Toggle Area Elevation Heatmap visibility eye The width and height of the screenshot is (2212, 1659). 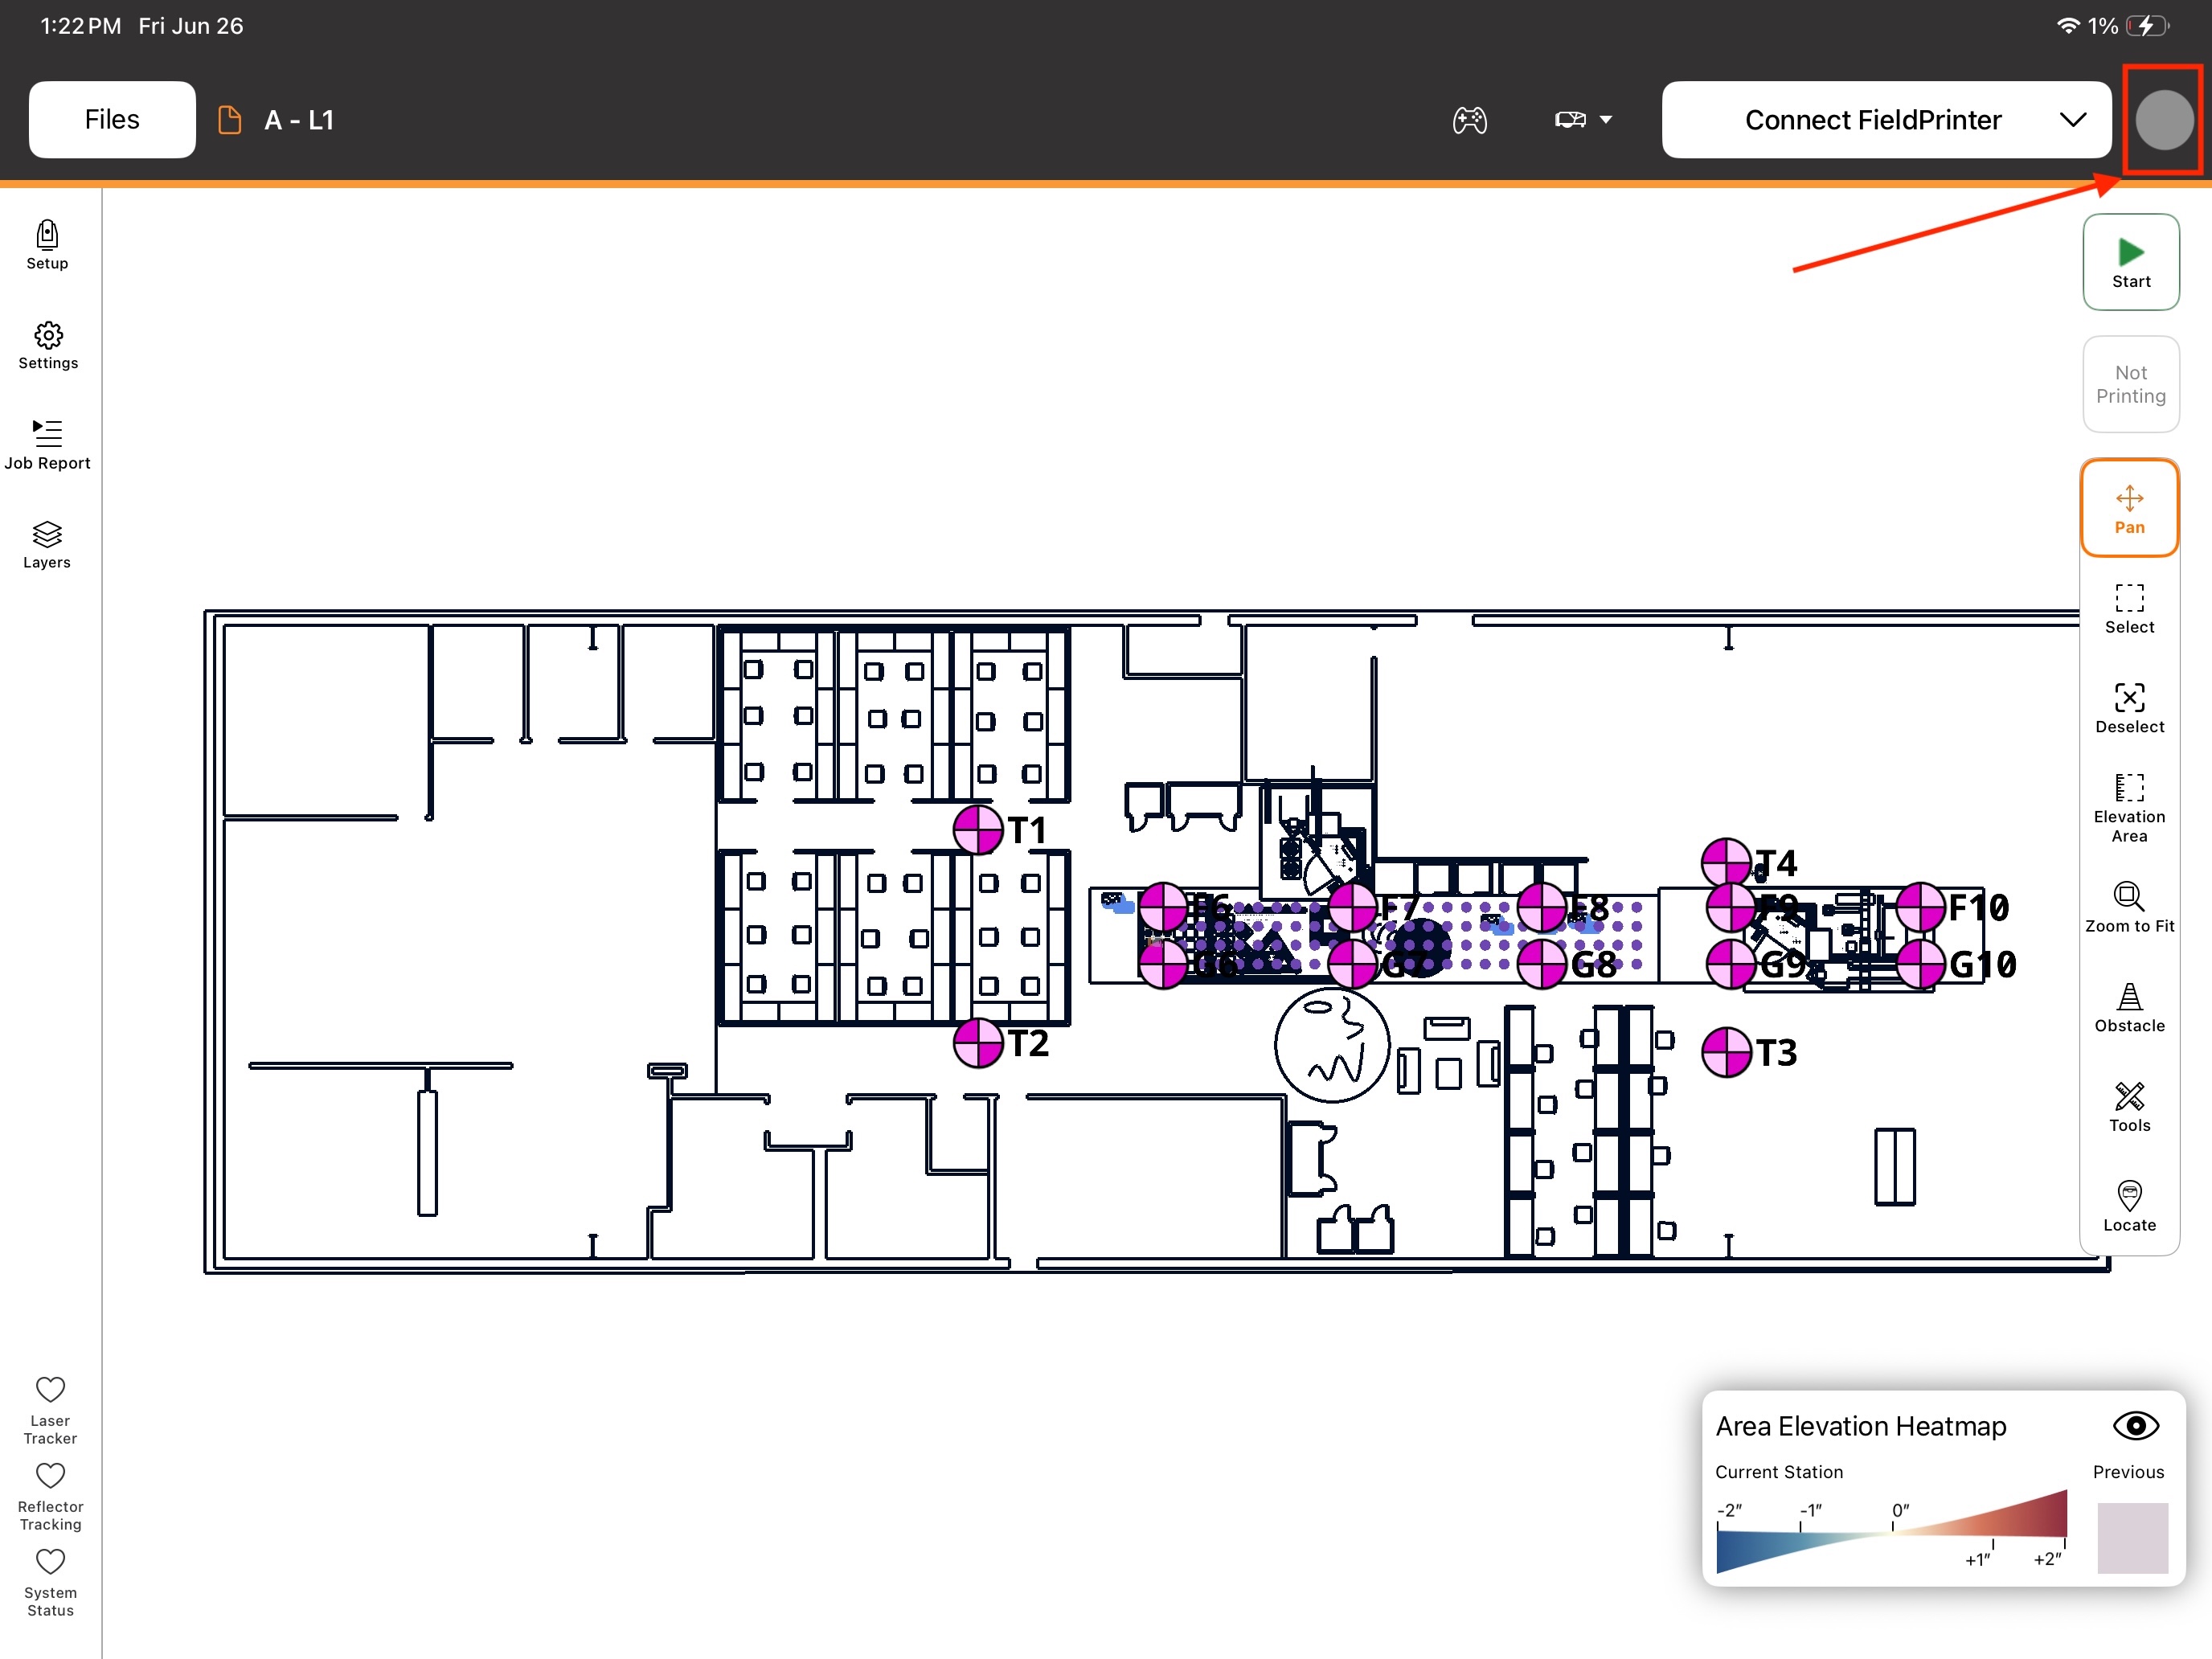(x=2135, y=1425)
